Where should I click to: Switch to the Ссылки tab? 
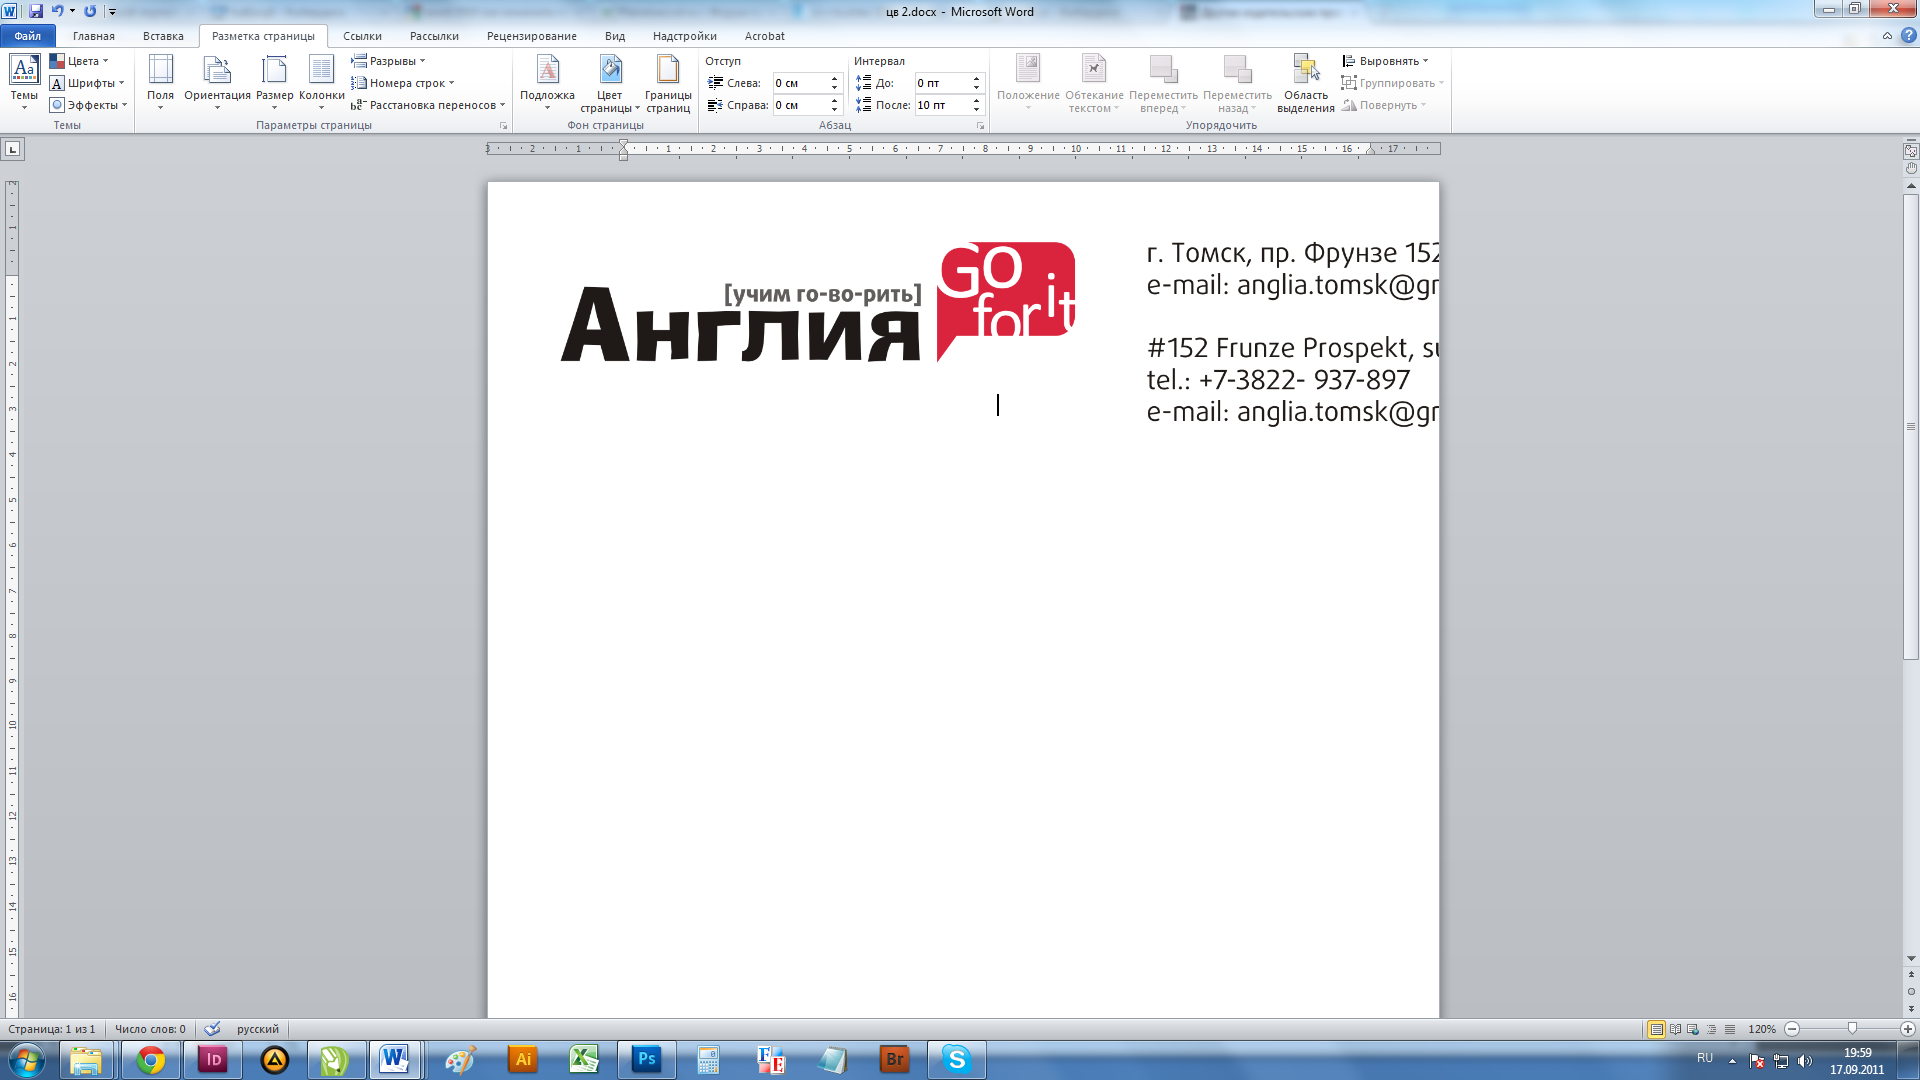(362, 36)
